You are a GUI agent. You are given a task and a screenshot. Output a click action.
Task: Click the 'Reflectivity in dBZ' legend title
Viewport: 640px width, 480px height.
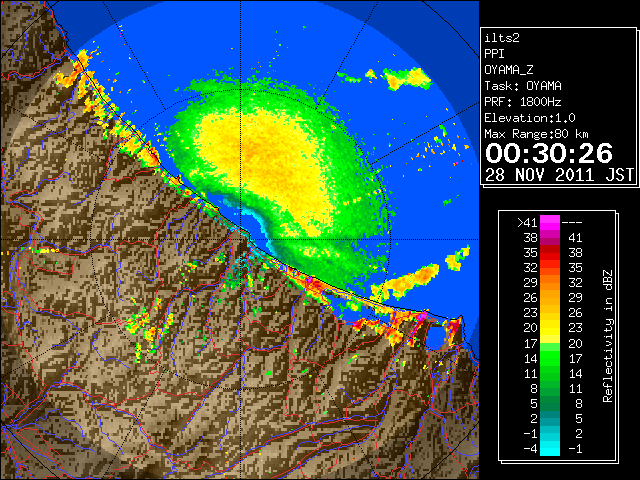[x=608, y=336]
